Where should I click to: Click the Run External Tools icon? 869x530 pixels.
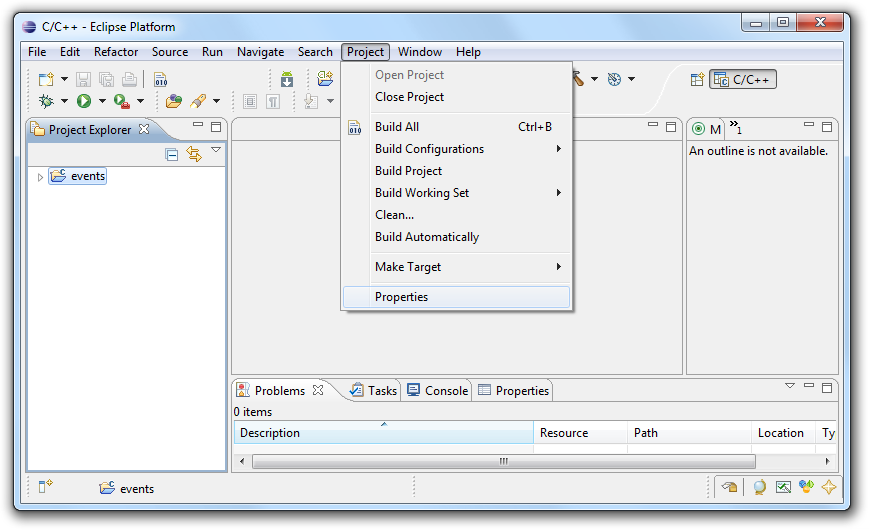click(x=121, y=101)
